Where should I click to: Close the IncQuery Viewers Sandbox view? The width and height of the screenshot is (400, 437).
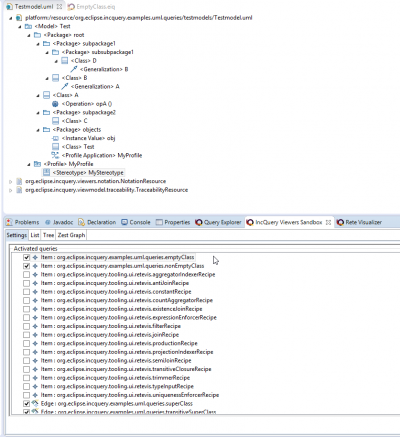tap(328, 222)
